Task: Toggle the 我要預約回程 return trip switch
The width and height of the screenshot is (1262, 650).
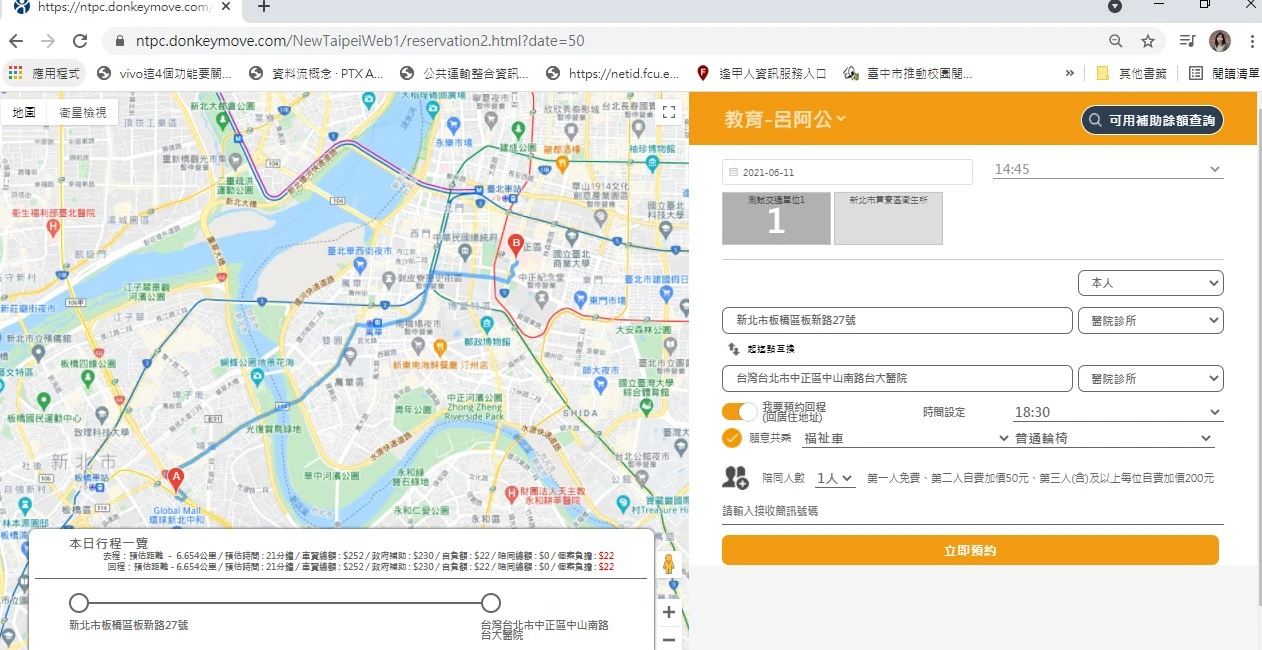Action: 740,411
